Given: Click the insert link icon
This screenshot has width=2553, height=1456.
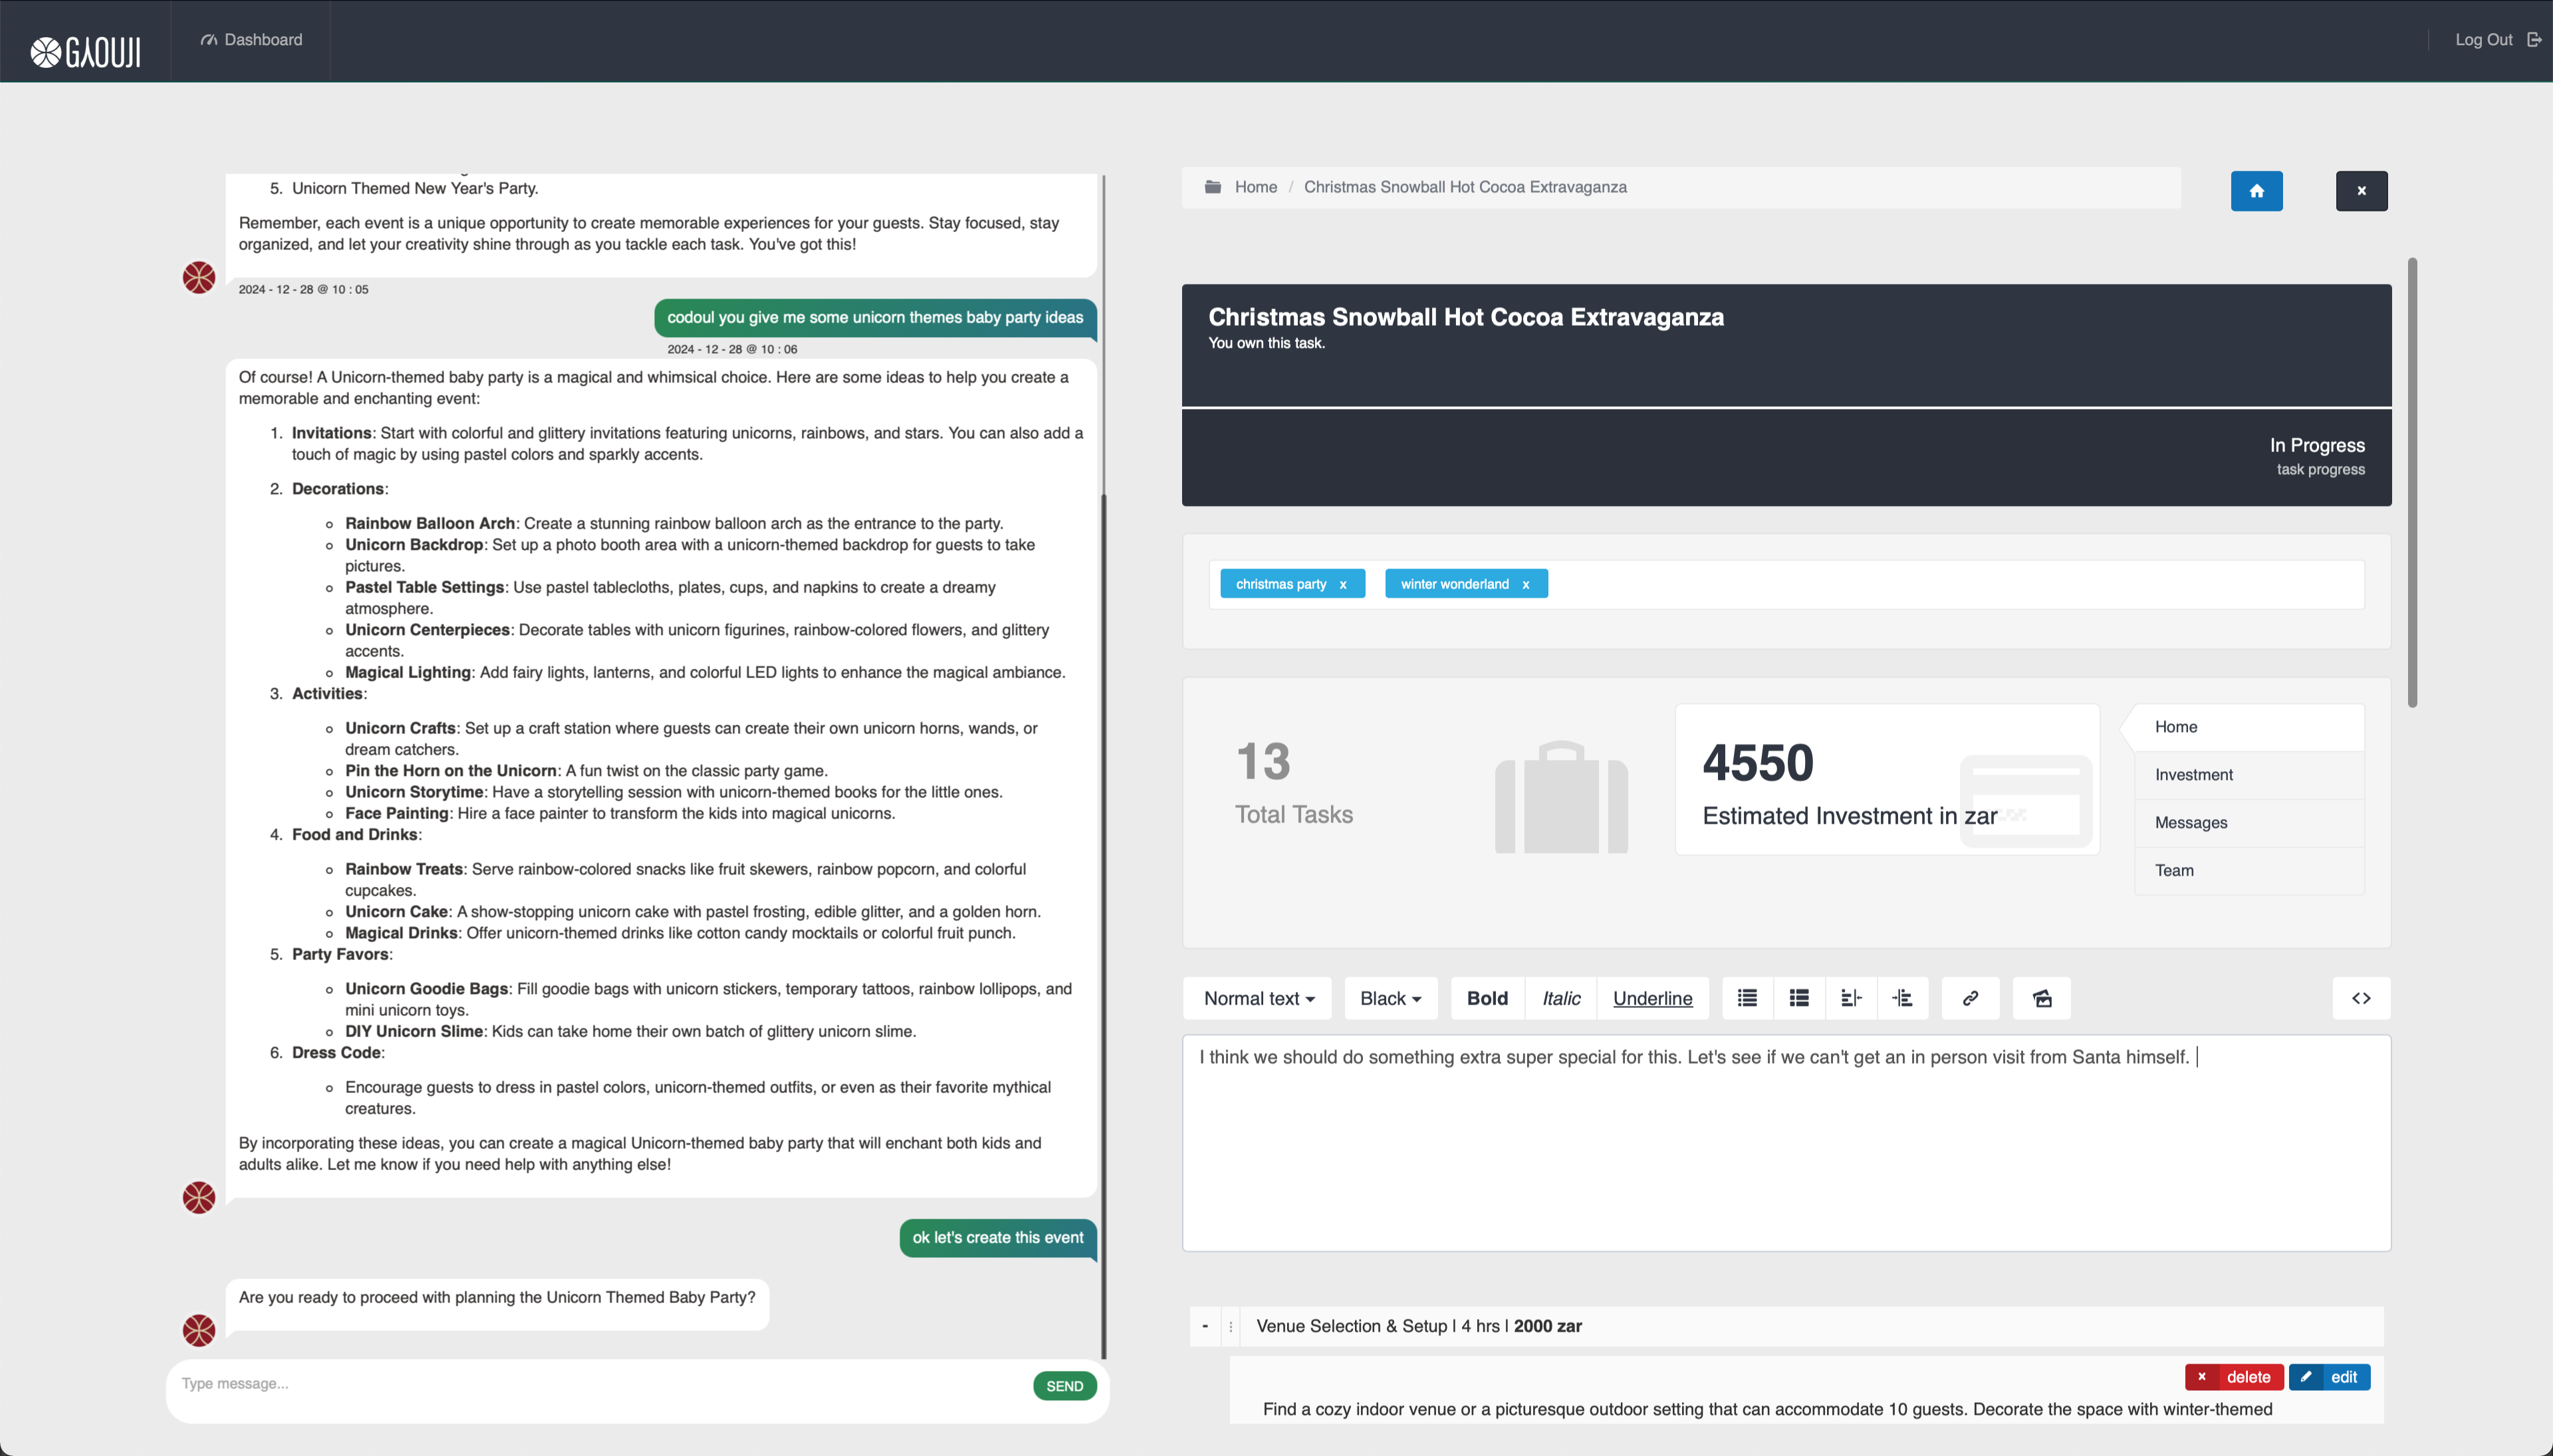Looking at the screenshot, I should click(1970, 999).
